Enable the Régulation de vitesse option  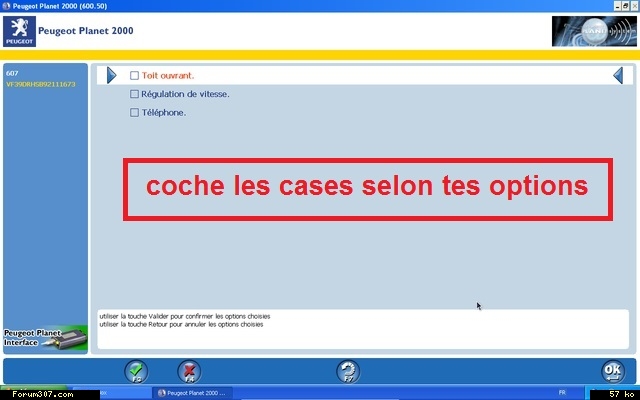[x=135, y=94]
